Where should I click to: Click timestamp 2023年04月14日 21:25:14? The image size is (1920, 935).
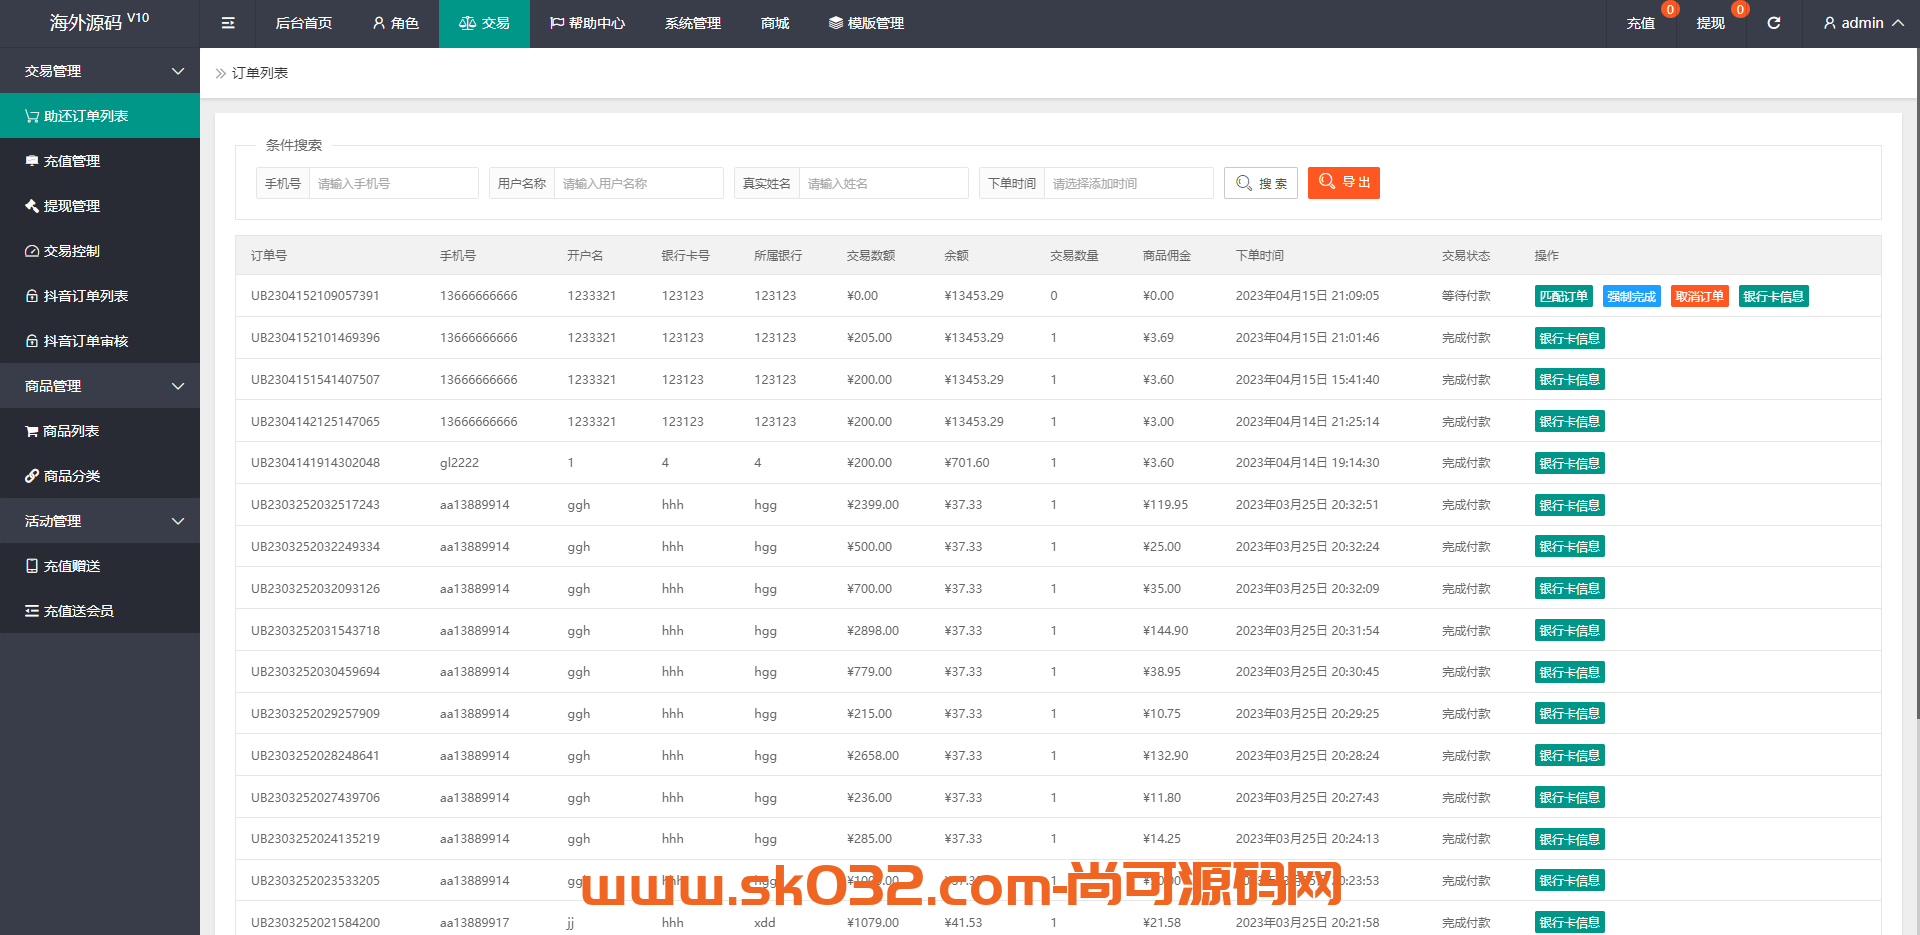pyautogui.click(x=1307, y=422)
